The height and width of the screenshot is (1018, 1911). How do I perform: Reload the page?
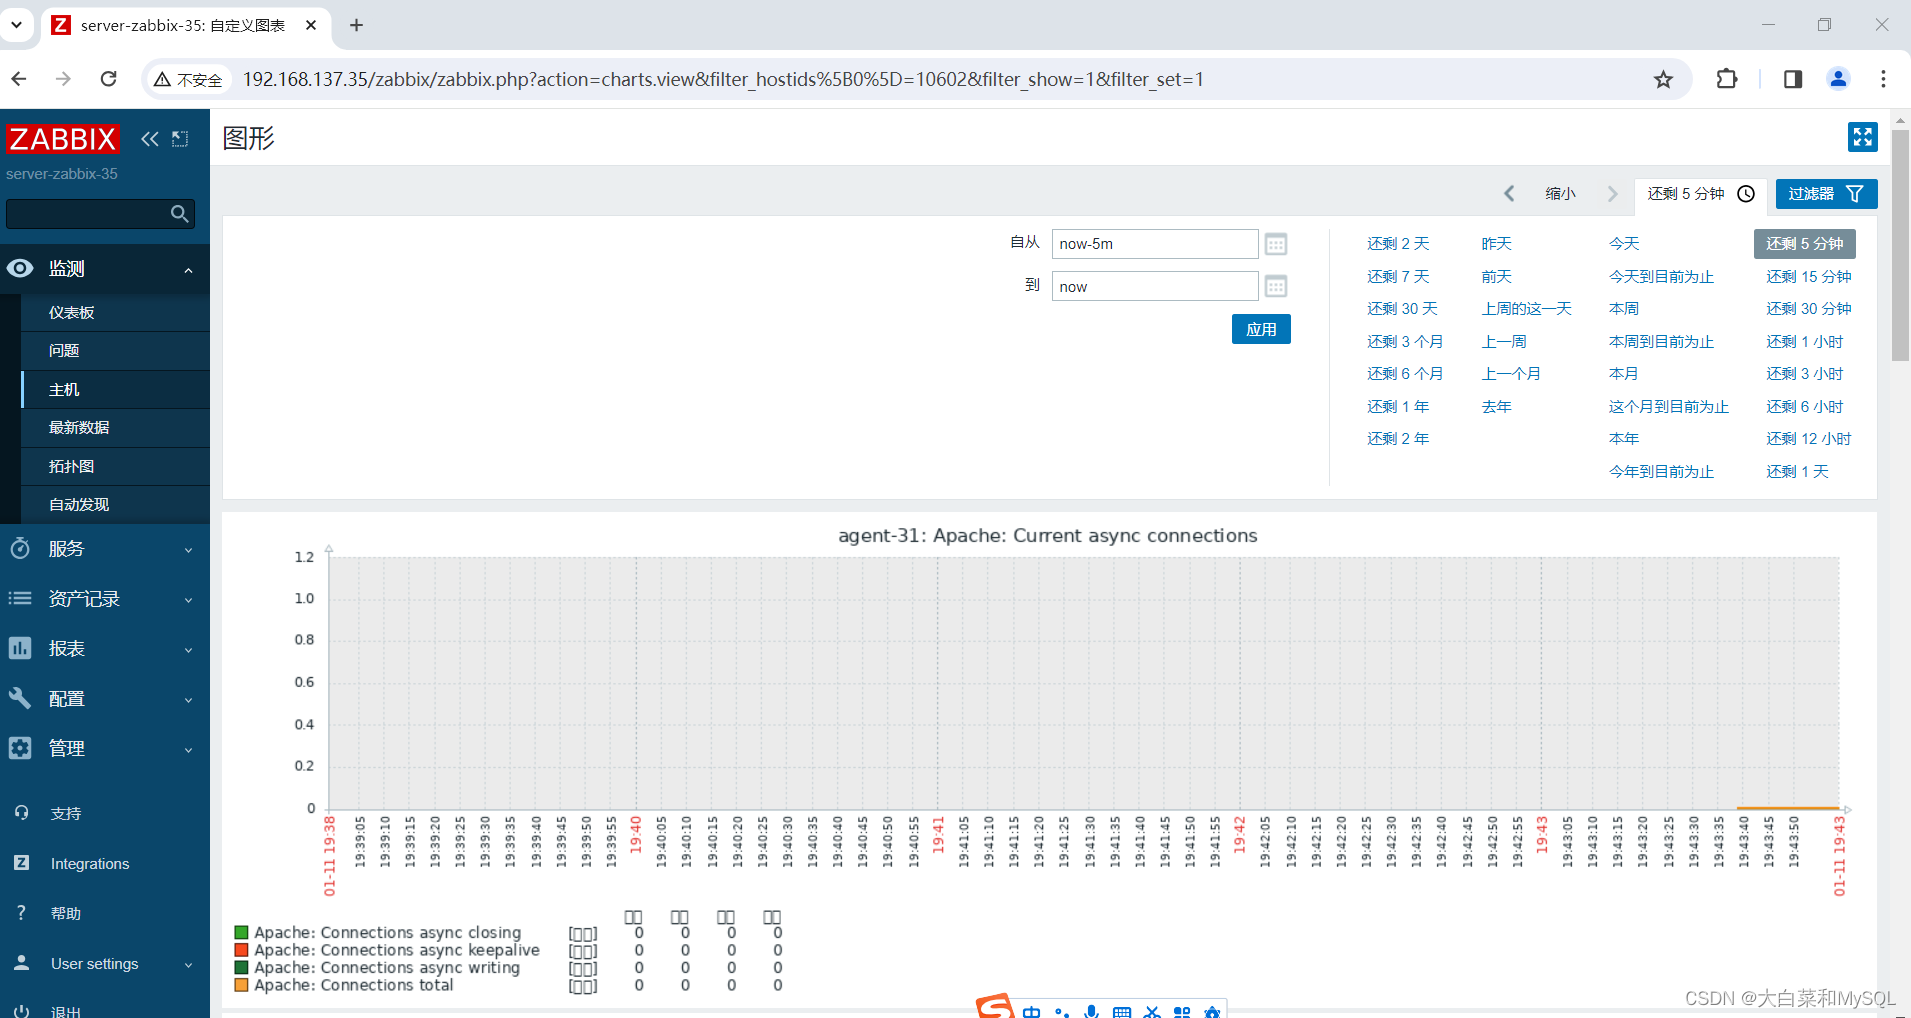click(x=109, y=79)
